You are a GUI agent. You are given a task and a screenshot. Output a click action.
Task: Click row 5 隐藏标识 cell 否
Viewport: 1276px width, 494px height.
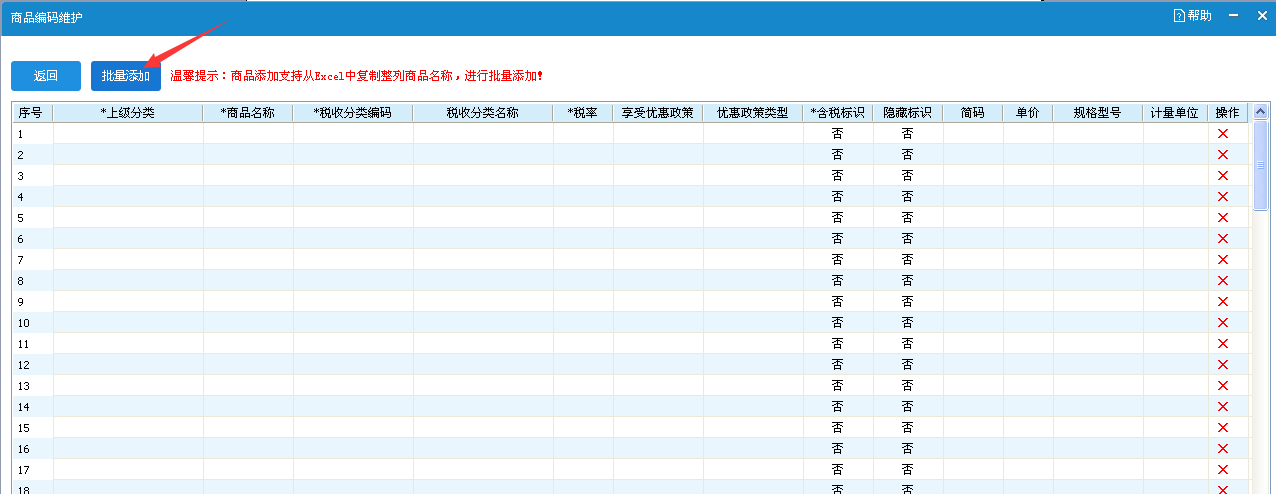point(908,218)
